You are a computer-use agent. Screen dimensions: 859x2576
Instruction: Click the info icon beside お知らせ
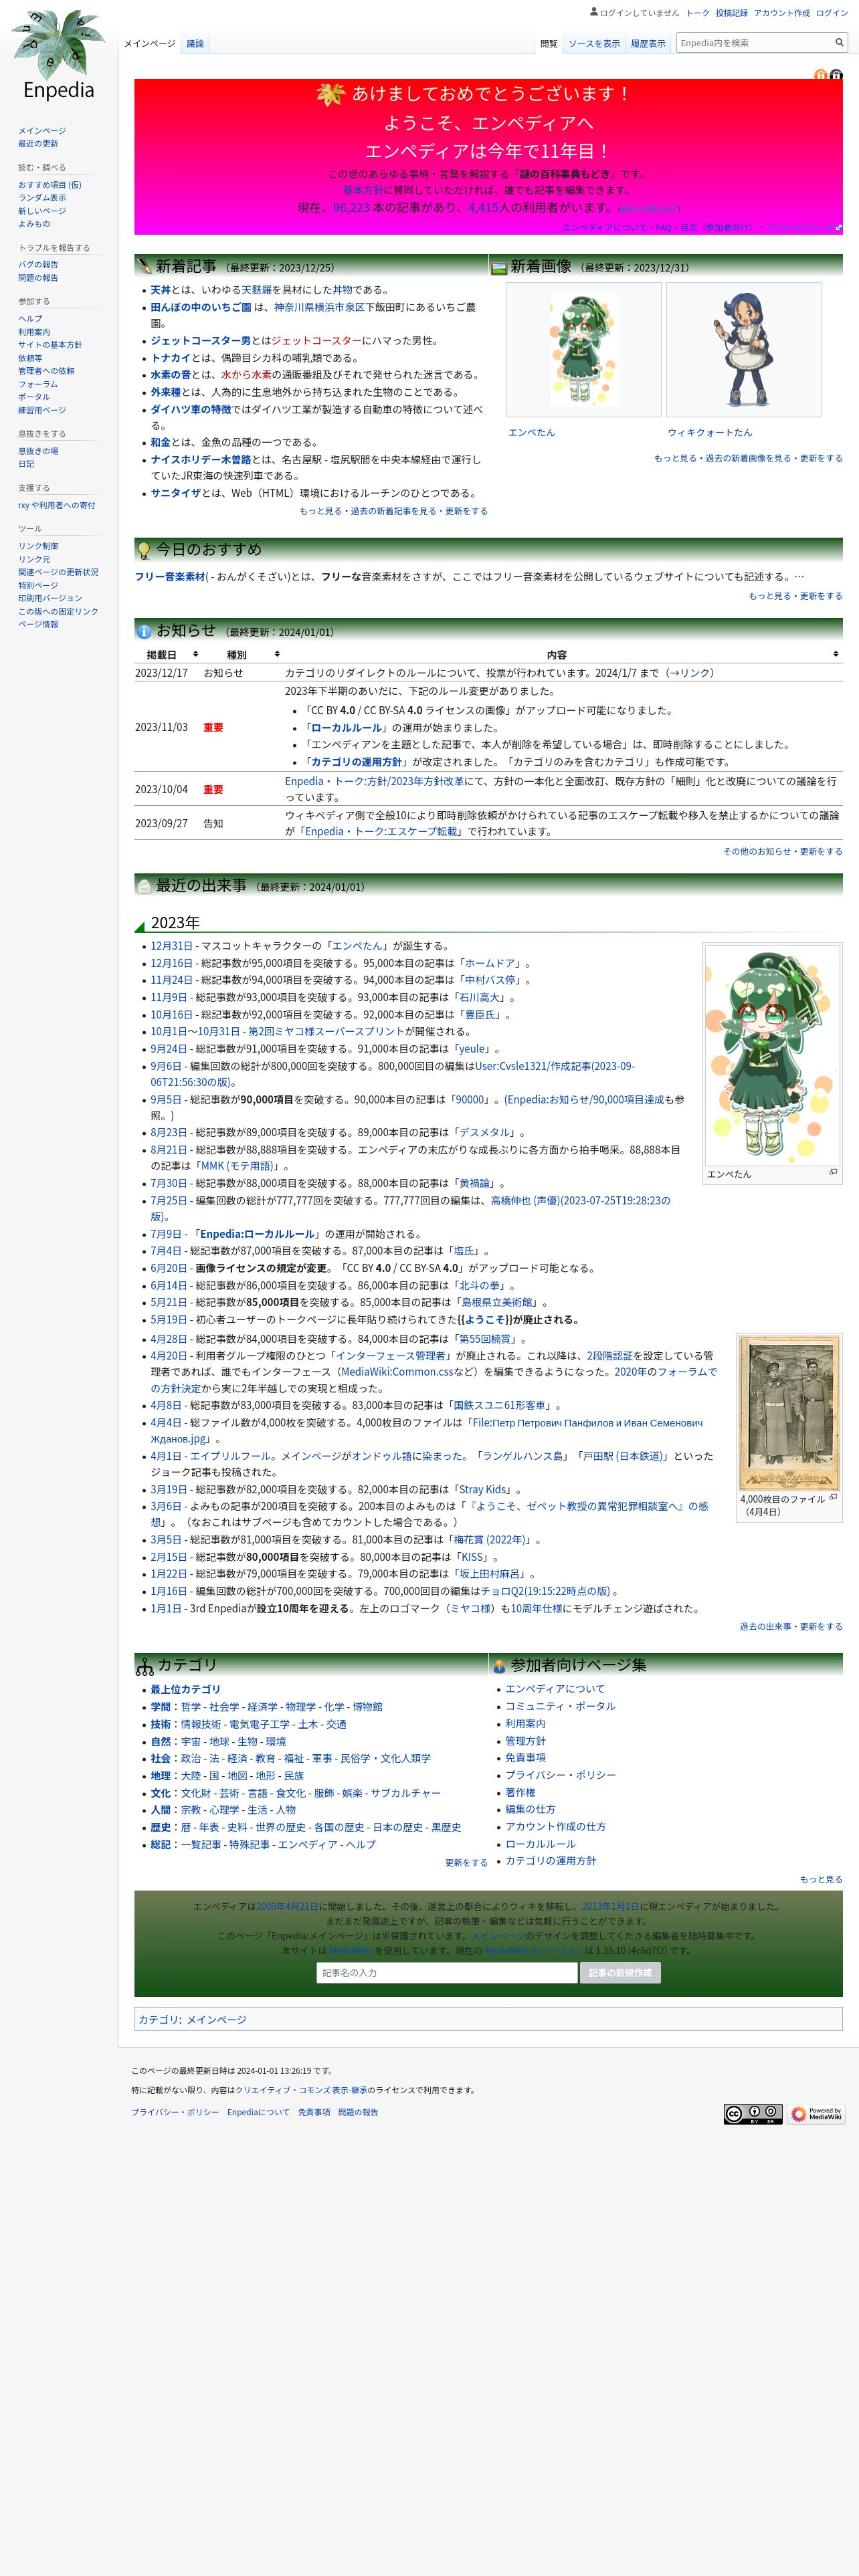[144, 631]
